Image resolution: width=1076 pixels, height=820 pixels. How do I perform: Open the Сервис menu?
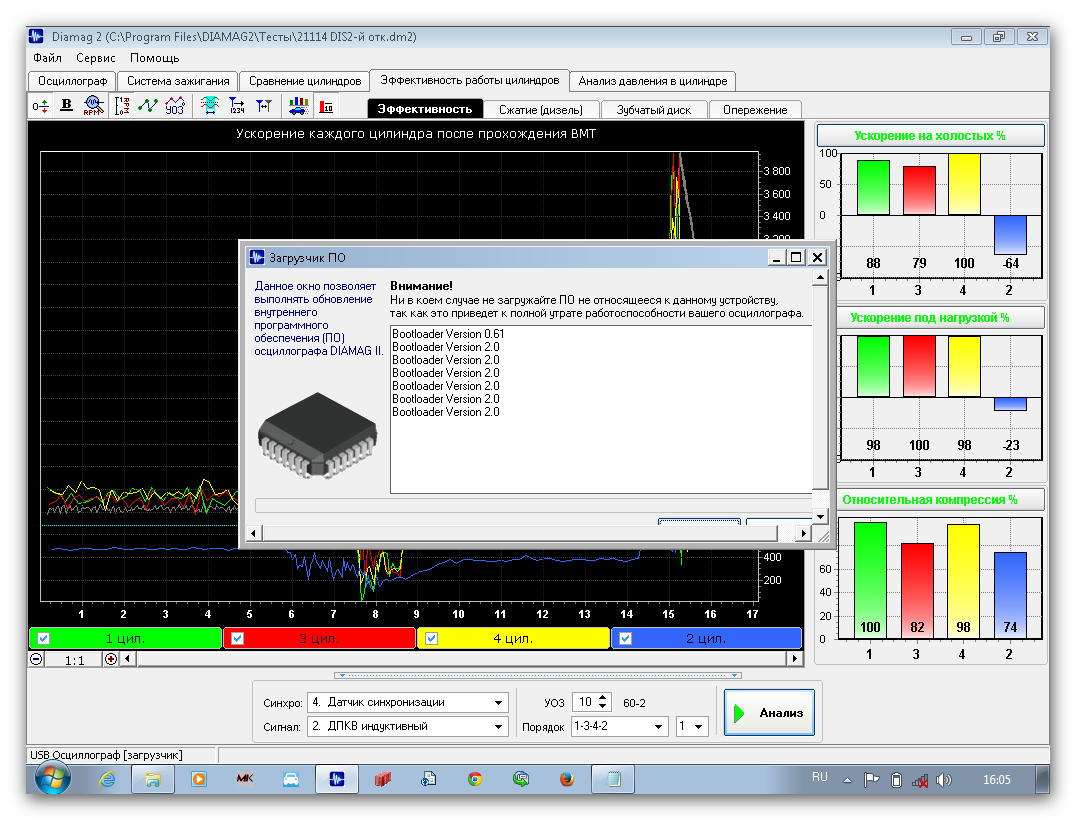(x=95, y=58)
